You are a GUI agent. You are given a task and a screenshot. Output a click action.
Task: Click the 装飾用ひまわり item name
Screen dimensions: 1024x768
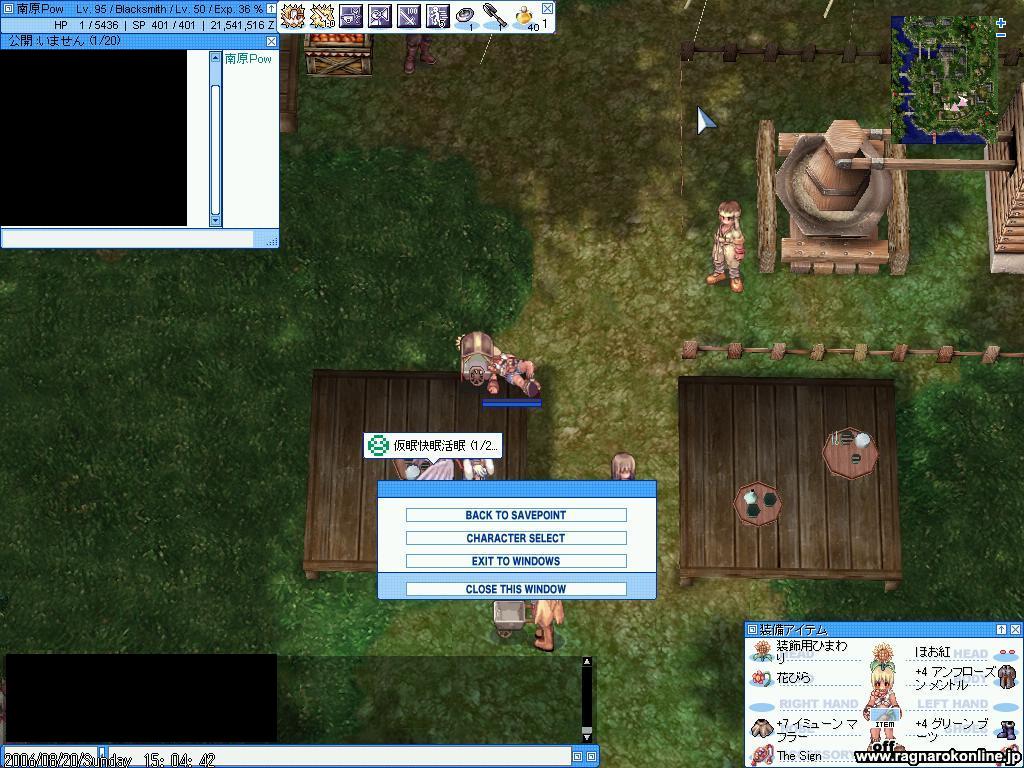pos(812,652)
